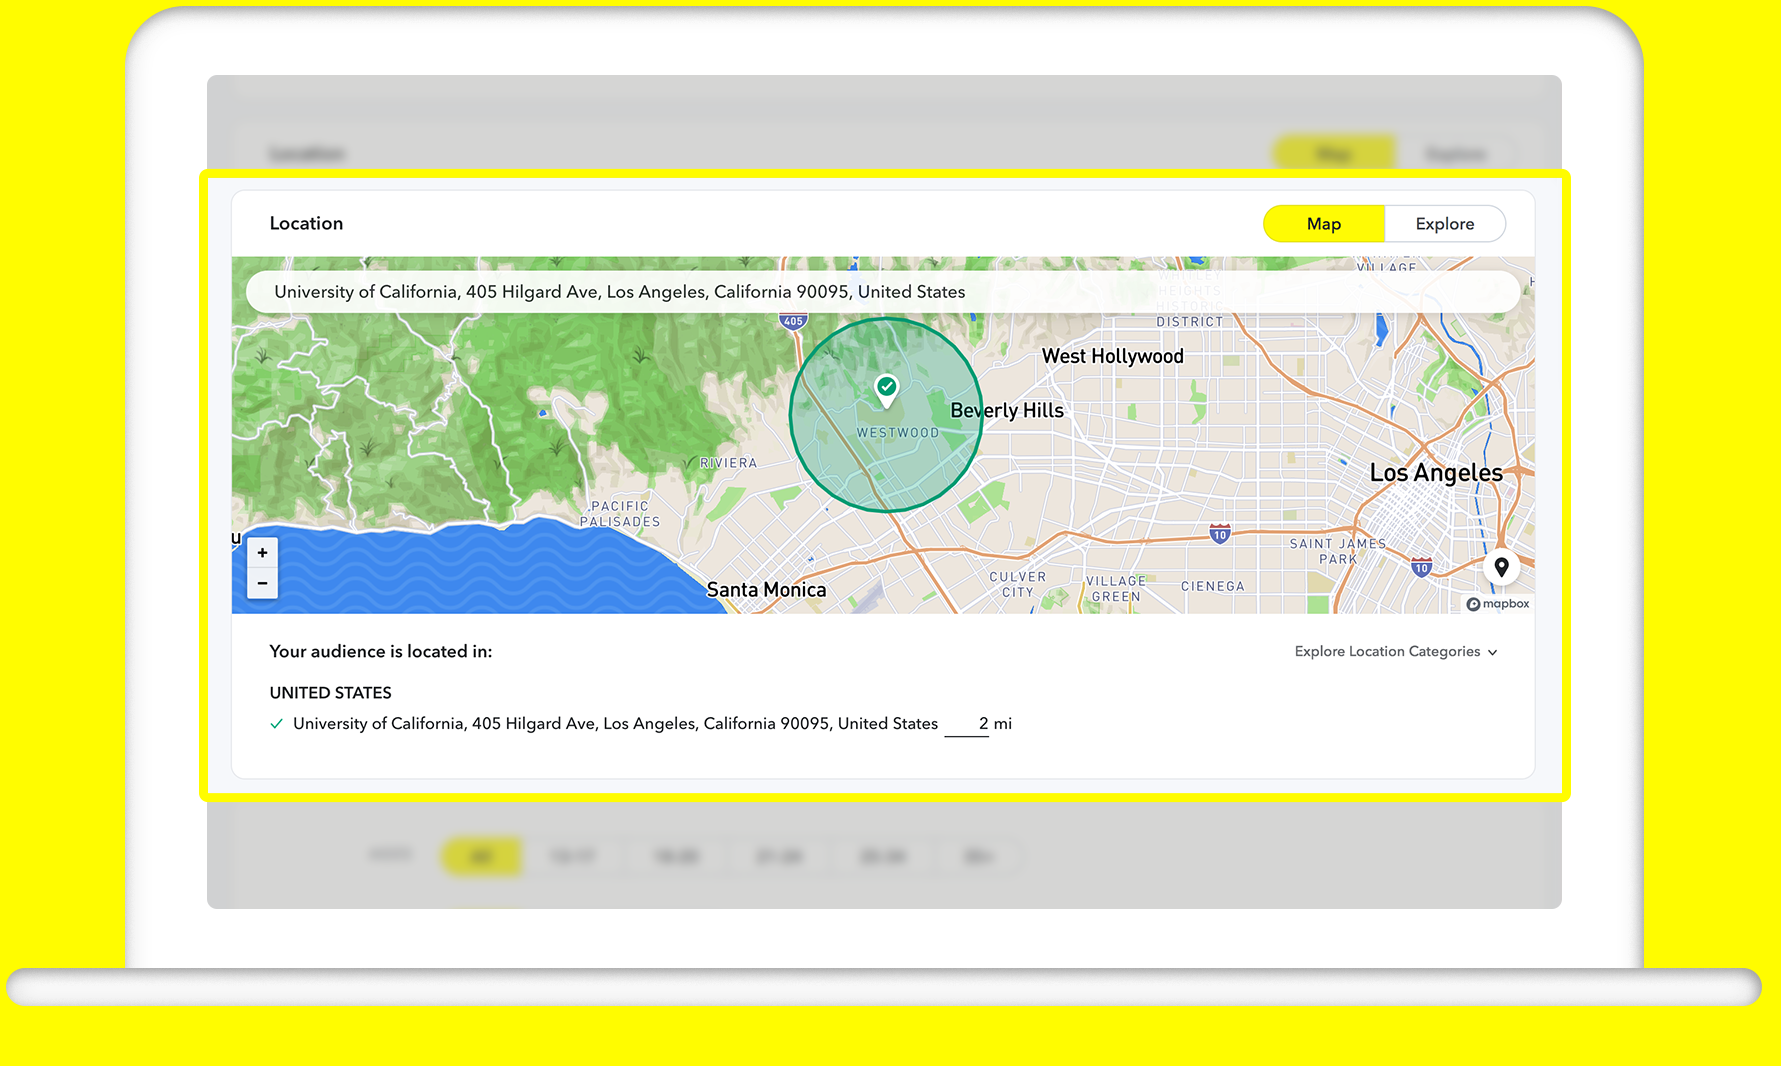
Task: Expand Explore Location Categories dropdown
Action: pos(1396,652)
